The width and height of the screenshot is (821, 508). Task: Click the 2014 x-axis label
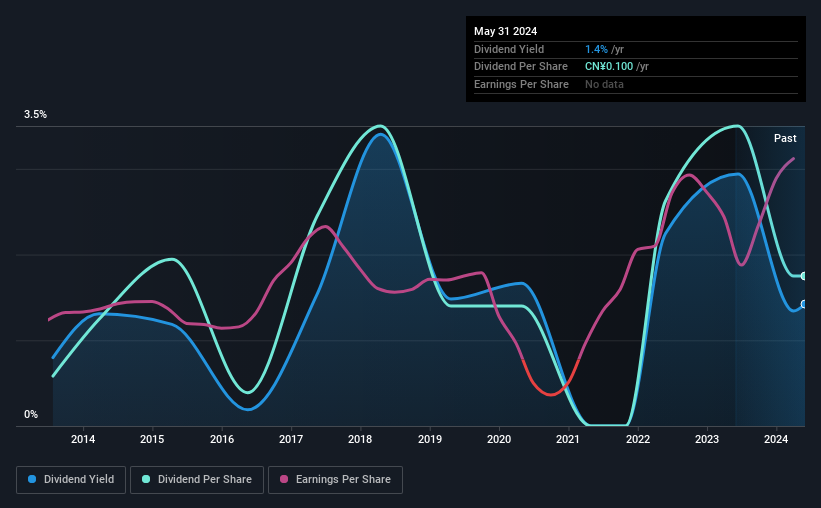83,439
